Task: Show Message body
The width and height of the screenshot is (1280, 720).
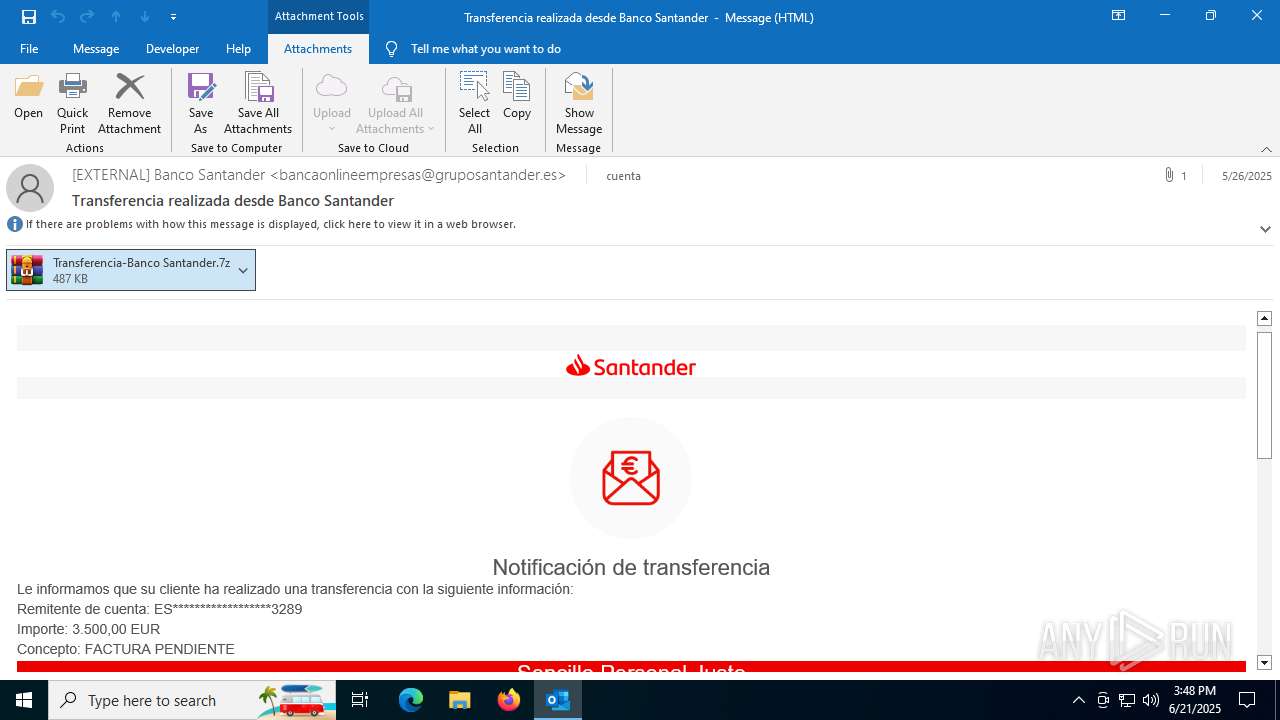Action: pos(579,104)
